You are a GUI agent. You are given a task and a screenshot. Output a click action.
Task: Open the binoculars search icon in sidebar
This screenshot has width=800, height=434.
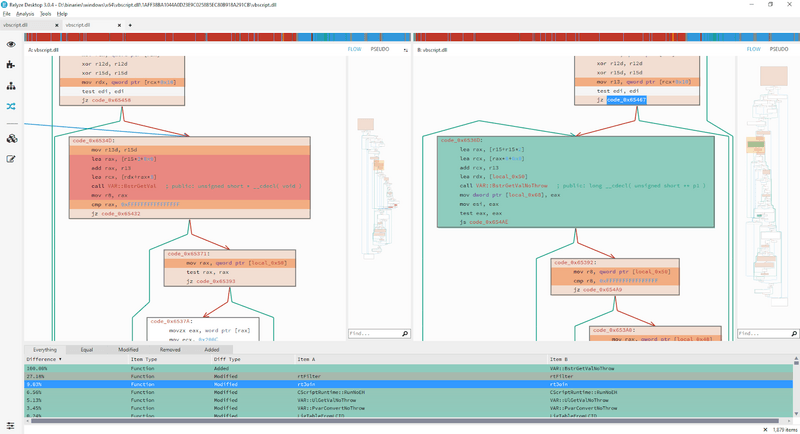(11, 139)
